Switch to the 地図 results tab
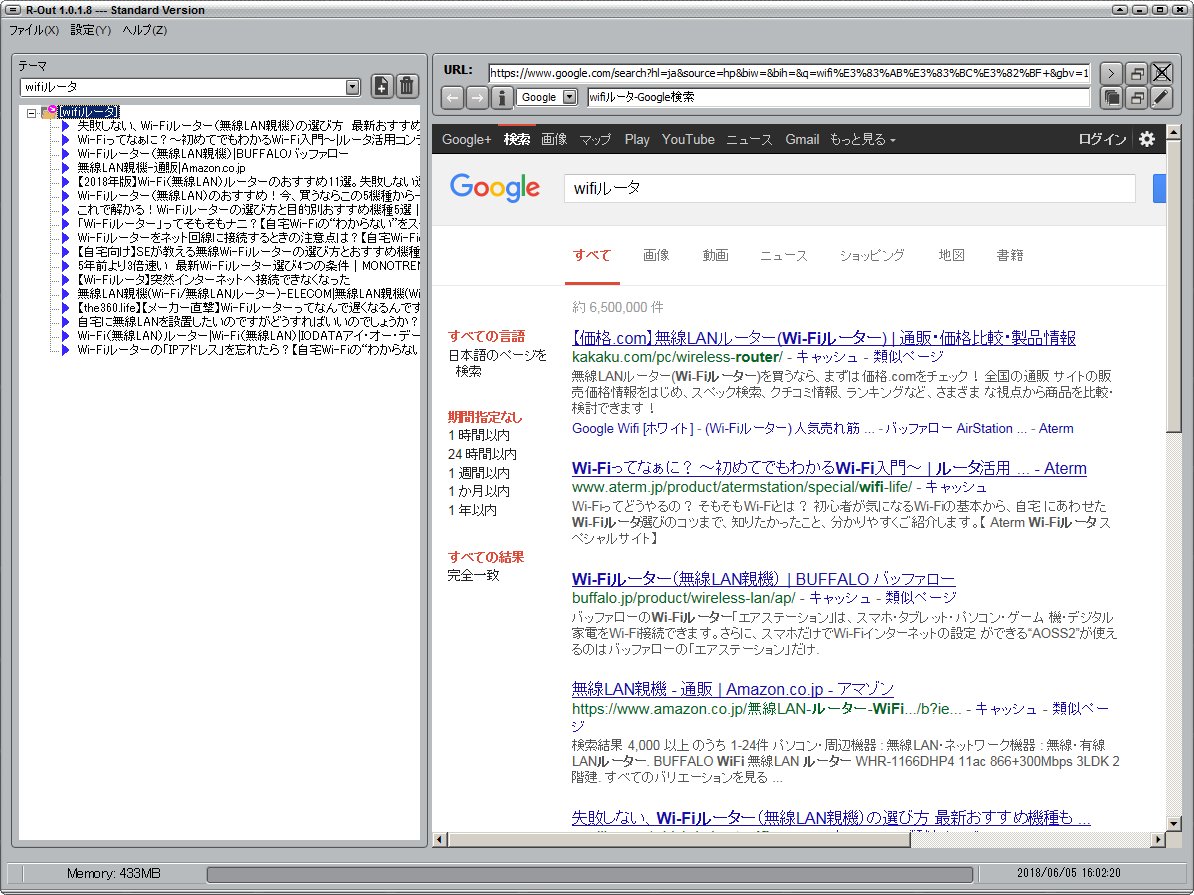Screen dimensions: 1194x895 [x=952, y=255]
